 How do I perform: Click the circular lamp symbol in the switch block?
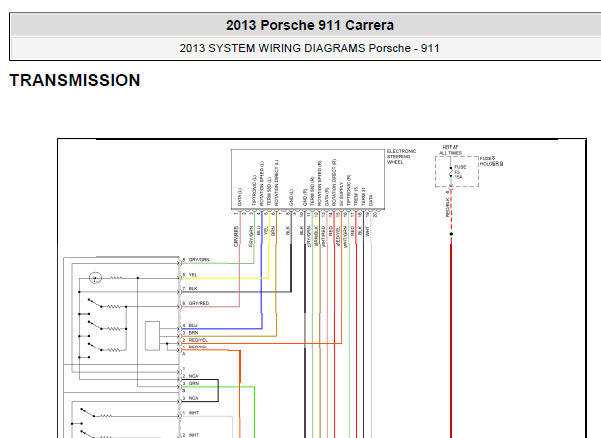coord(95,278)
